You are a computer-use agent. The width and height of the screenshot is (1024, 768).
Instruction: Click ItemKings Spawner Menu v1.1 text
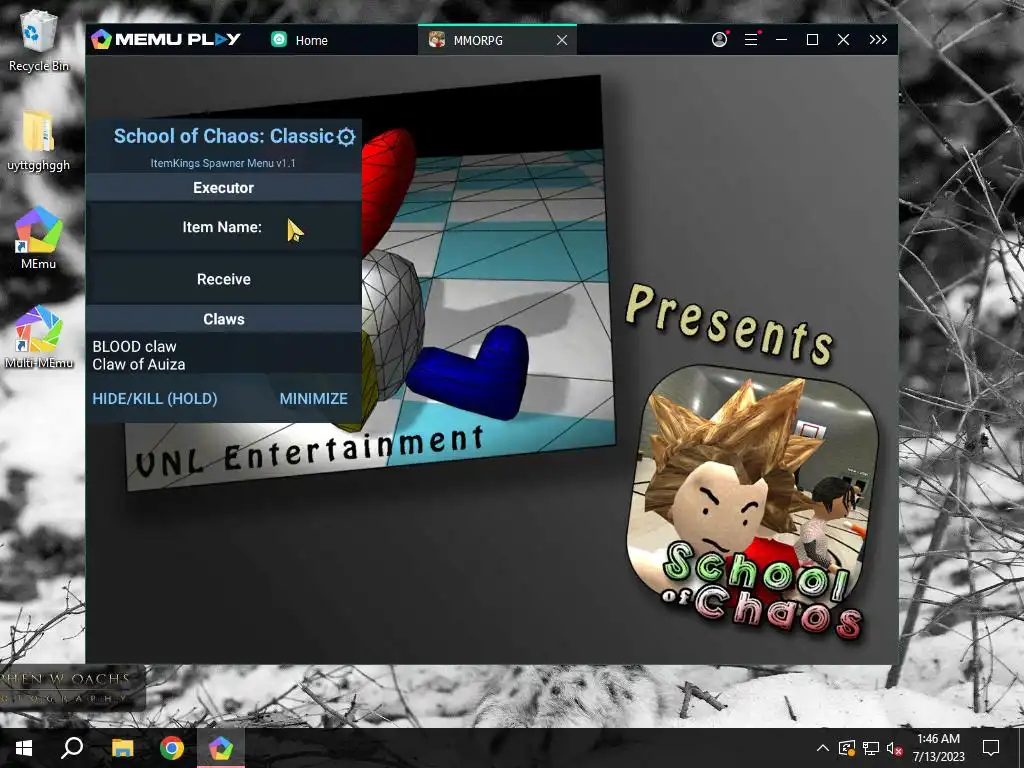(223, 163)
